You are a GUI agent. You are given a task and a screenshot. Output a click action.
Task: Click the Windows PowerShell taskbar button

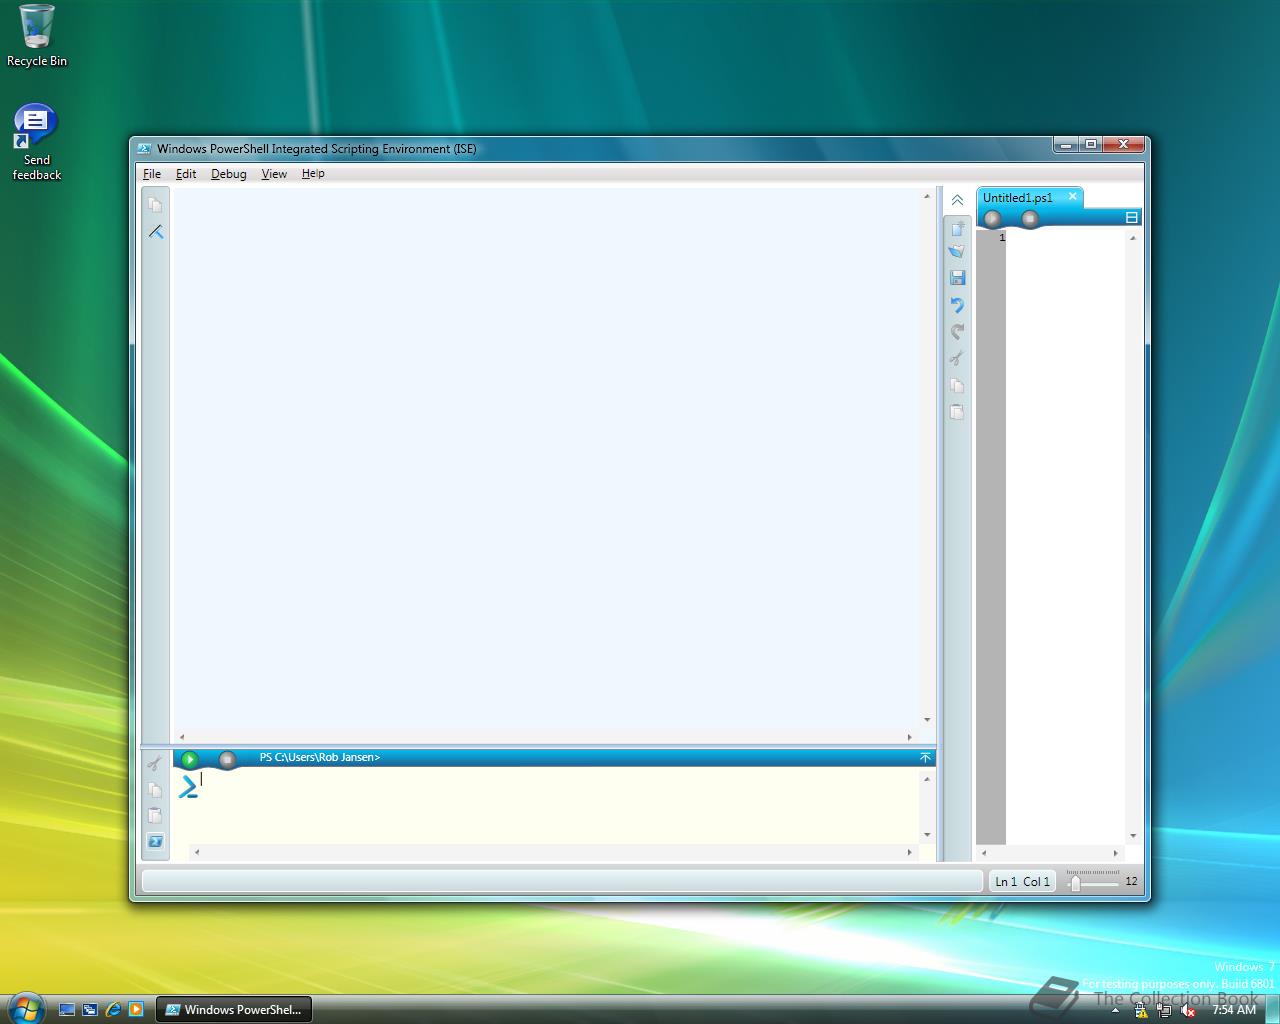tap(234, 1010)
